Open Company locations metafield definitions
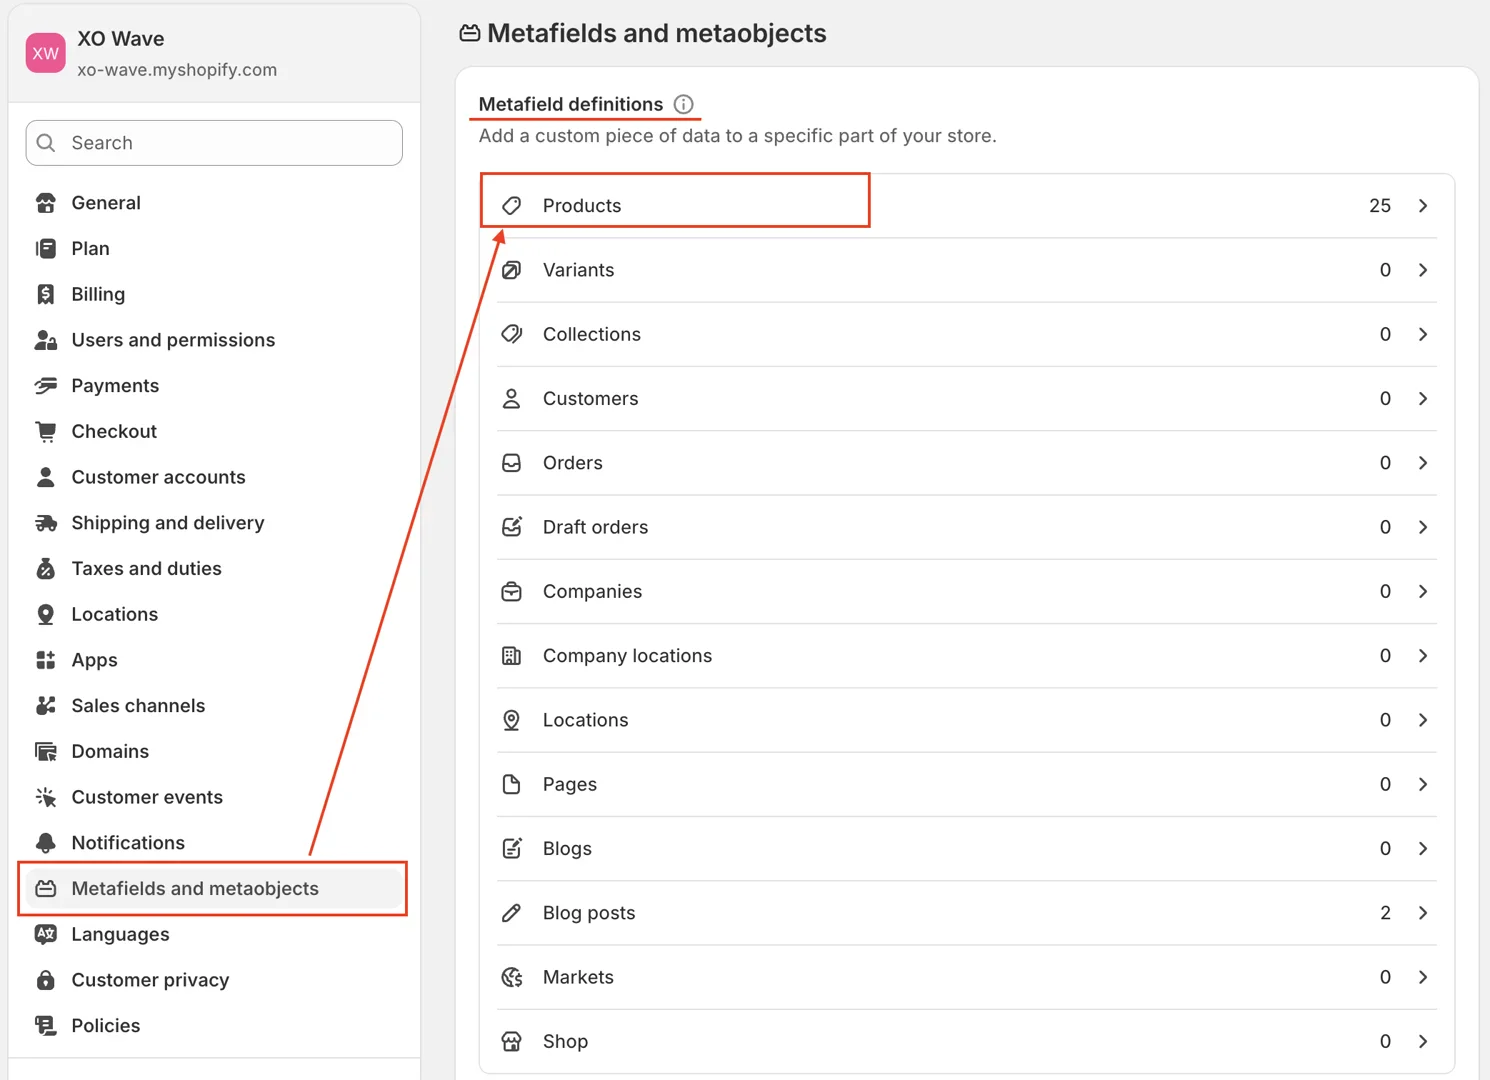 (x=627, y=656)
